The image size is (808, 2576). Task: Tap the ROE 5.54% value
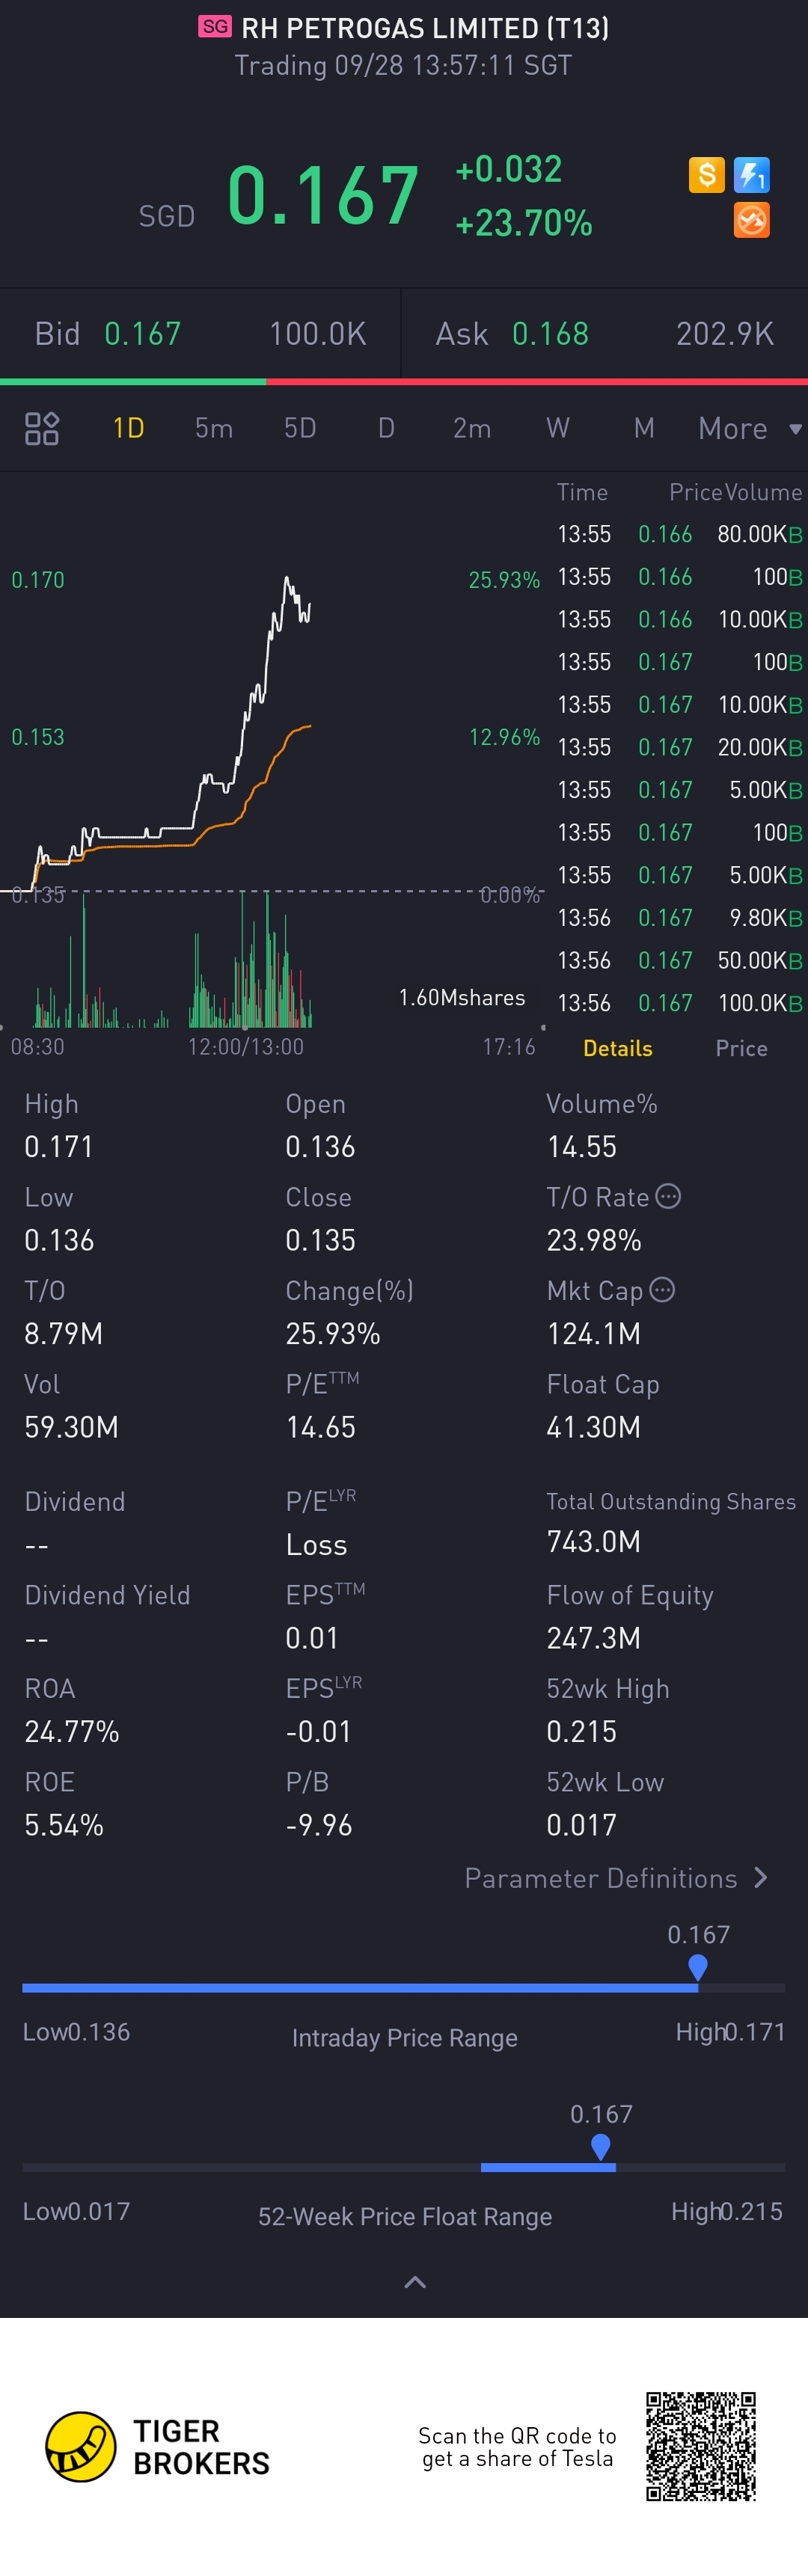[x=64, y=1825]
